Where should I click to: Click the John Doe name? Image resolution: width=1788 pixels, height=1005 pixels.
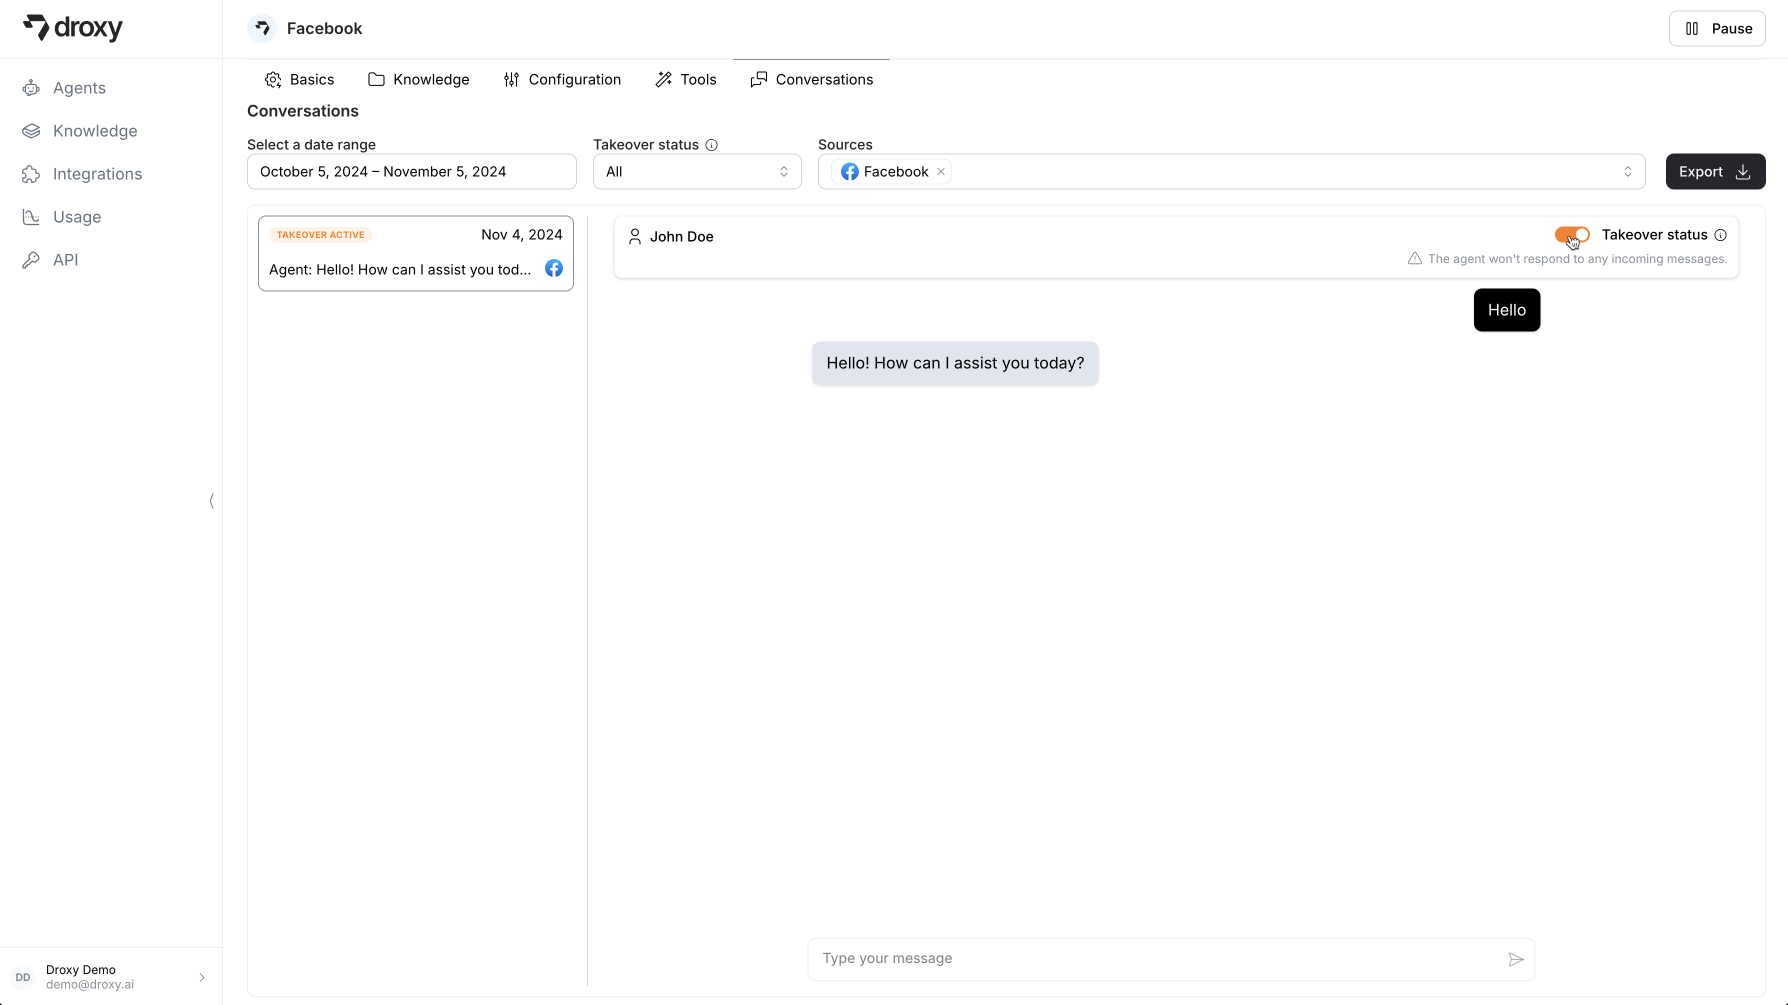(x=682, y=237)
